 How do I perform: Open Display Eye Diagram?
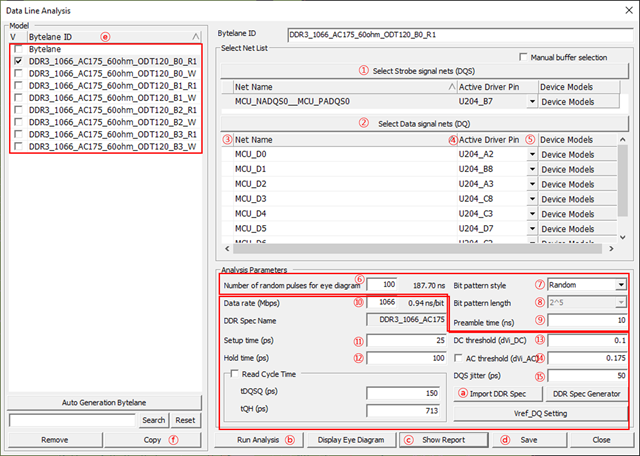pos(350,439)
